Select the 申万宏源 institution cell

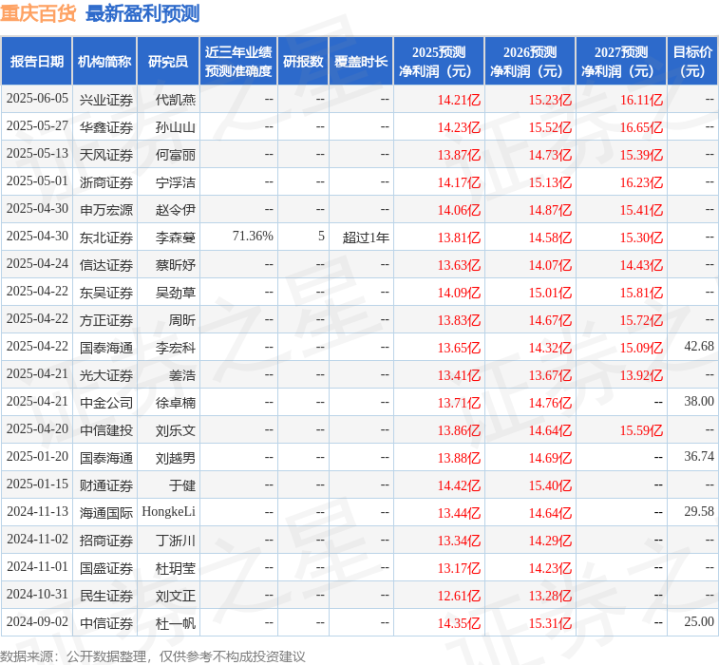(x=106, y=210)
